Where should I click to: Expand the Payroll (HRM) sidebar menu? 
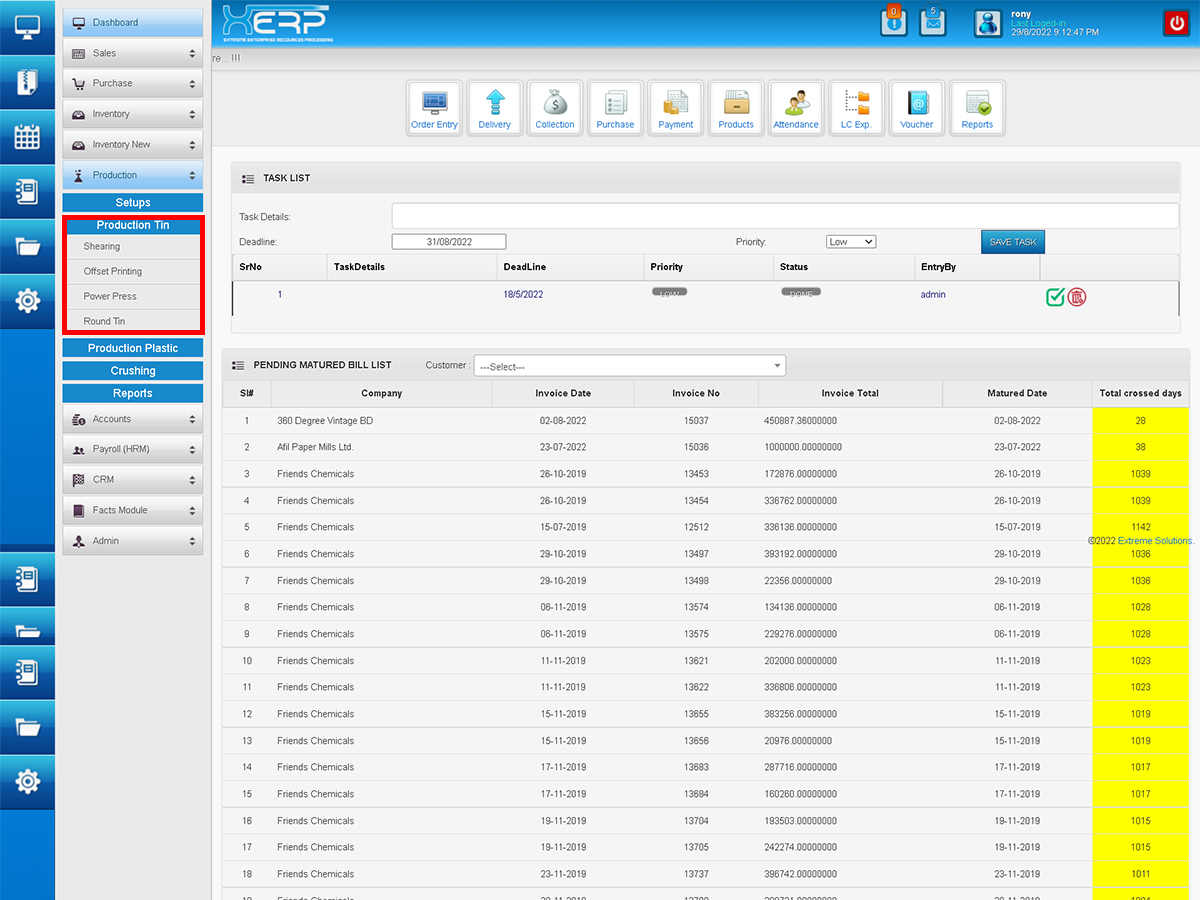(x=133, y=450)
